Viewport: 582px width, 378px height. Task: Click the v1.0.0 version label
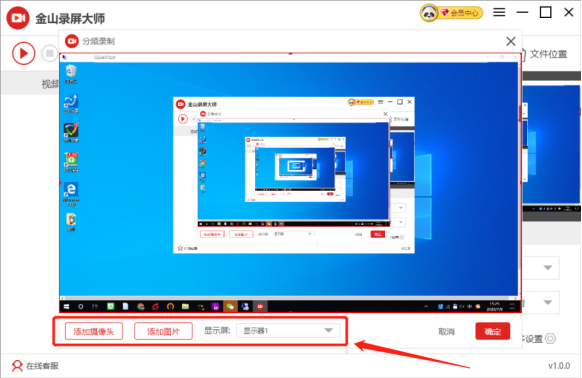point(559,366)
